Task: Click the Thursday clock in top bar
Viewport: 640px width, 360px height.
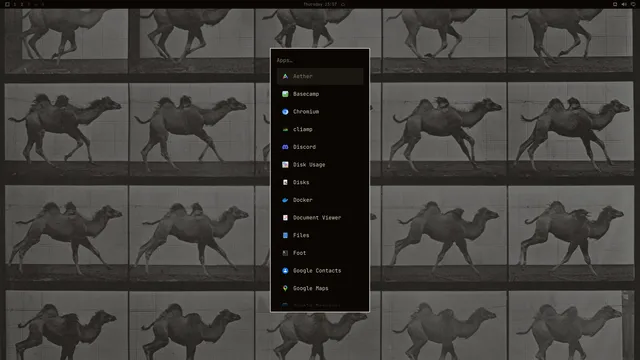Action: 320,4
